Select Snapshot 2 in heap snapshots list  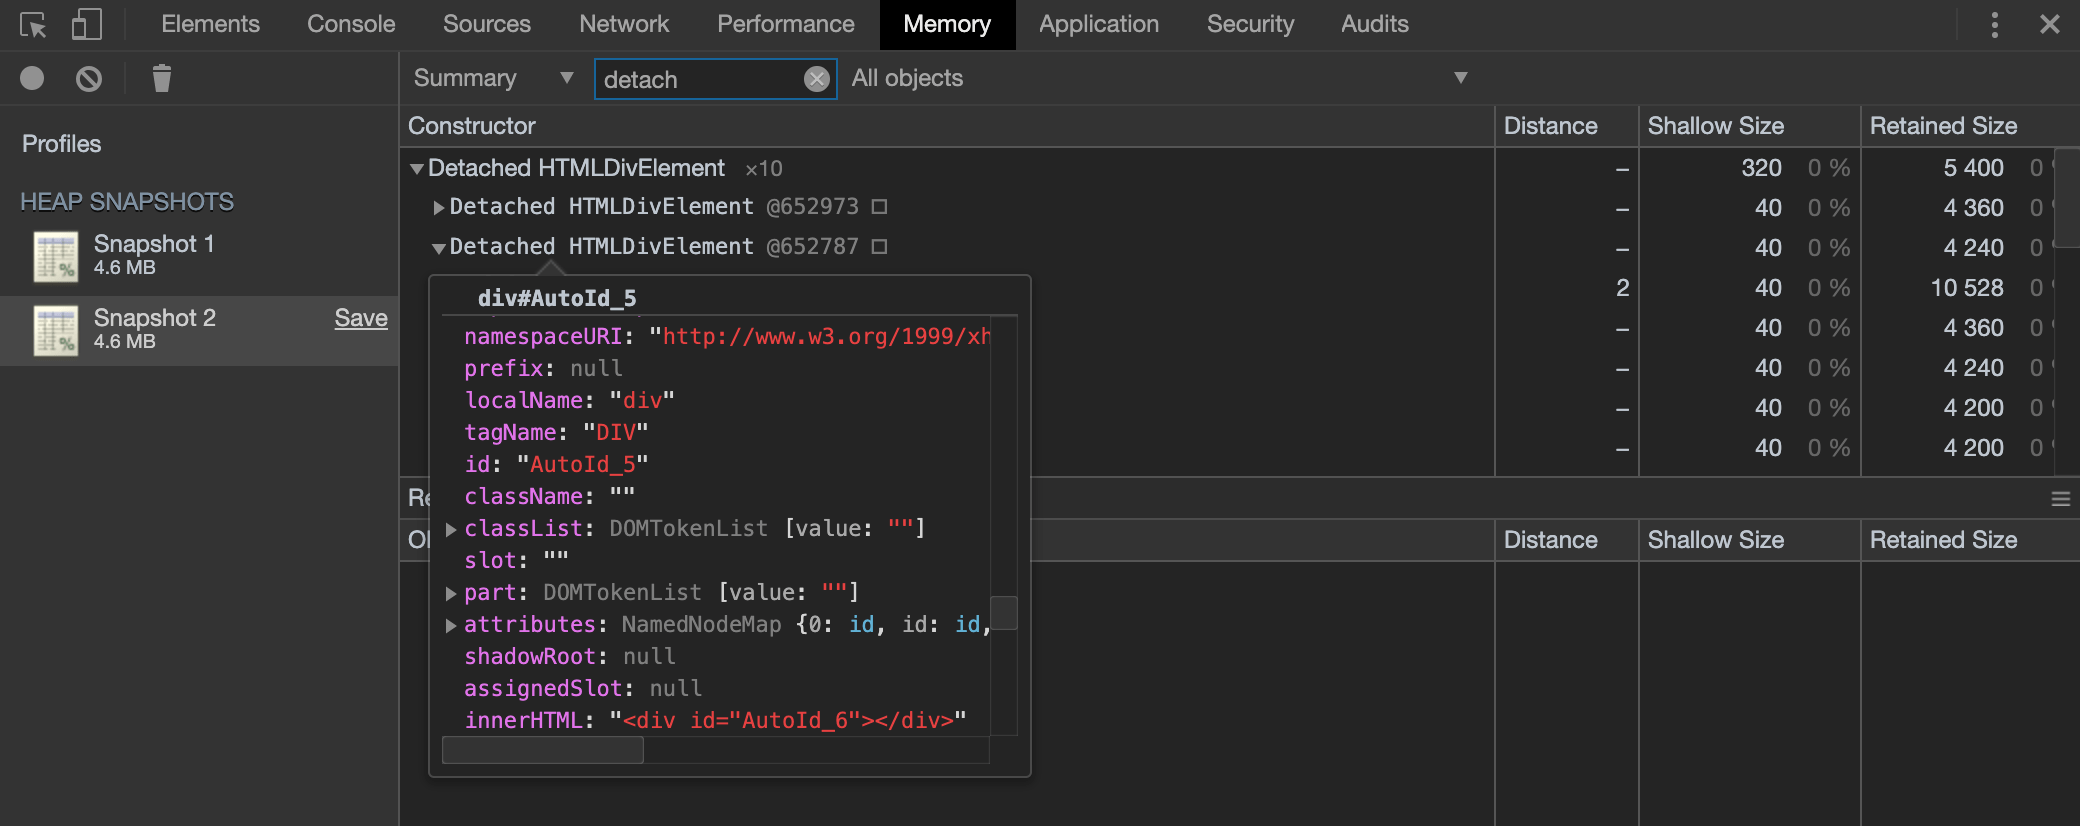[x=200, y=330]
